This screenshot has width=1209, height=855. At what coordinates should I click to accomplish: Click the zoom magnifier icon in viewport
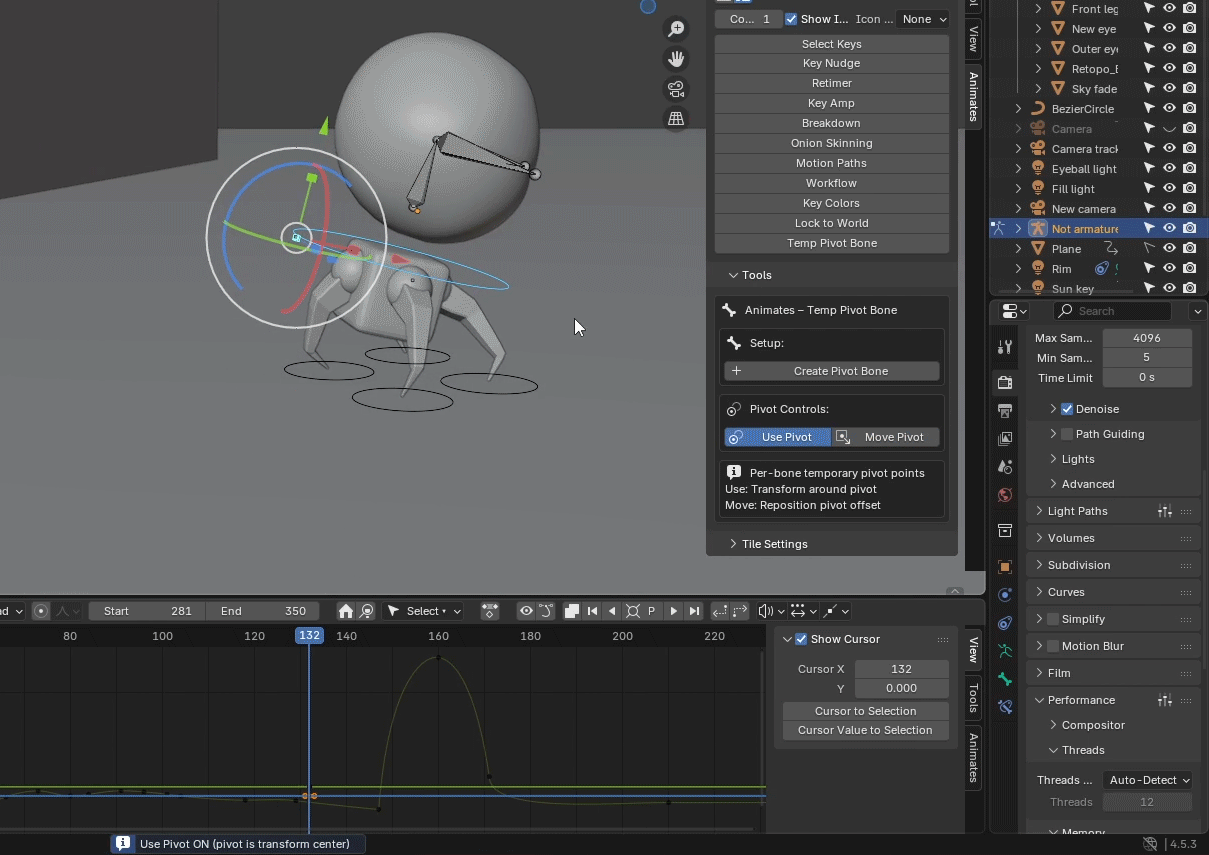coord(677,30)
